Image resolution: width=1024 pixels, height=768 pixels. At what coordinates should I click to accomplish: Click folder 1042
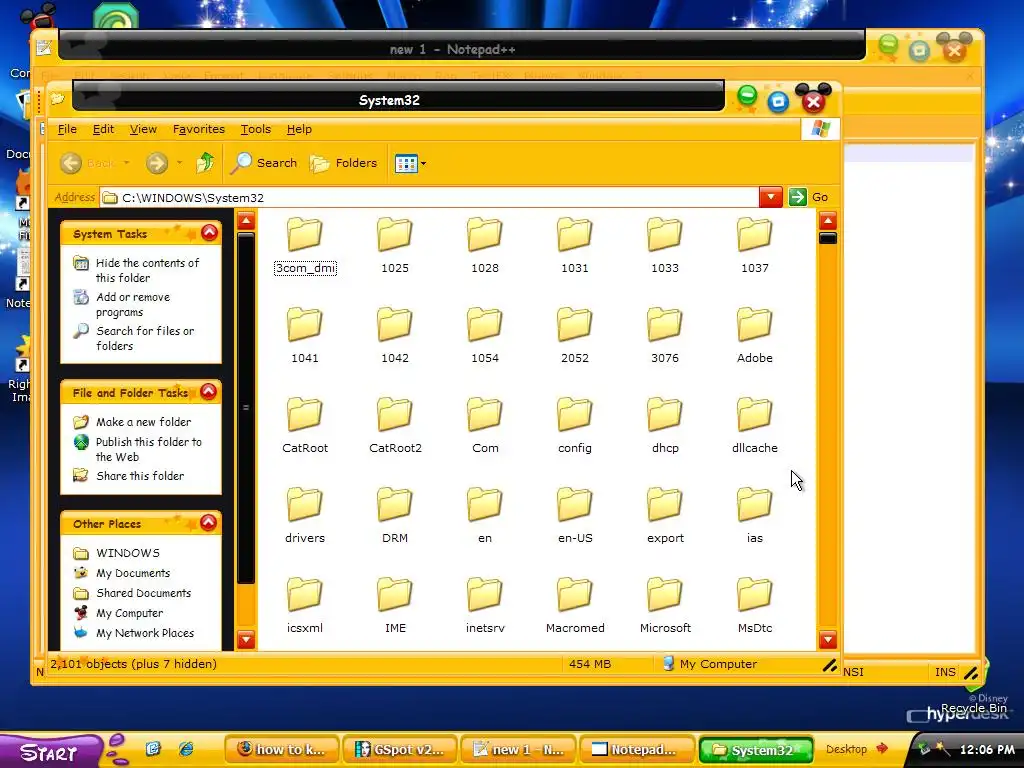point(395,336)
